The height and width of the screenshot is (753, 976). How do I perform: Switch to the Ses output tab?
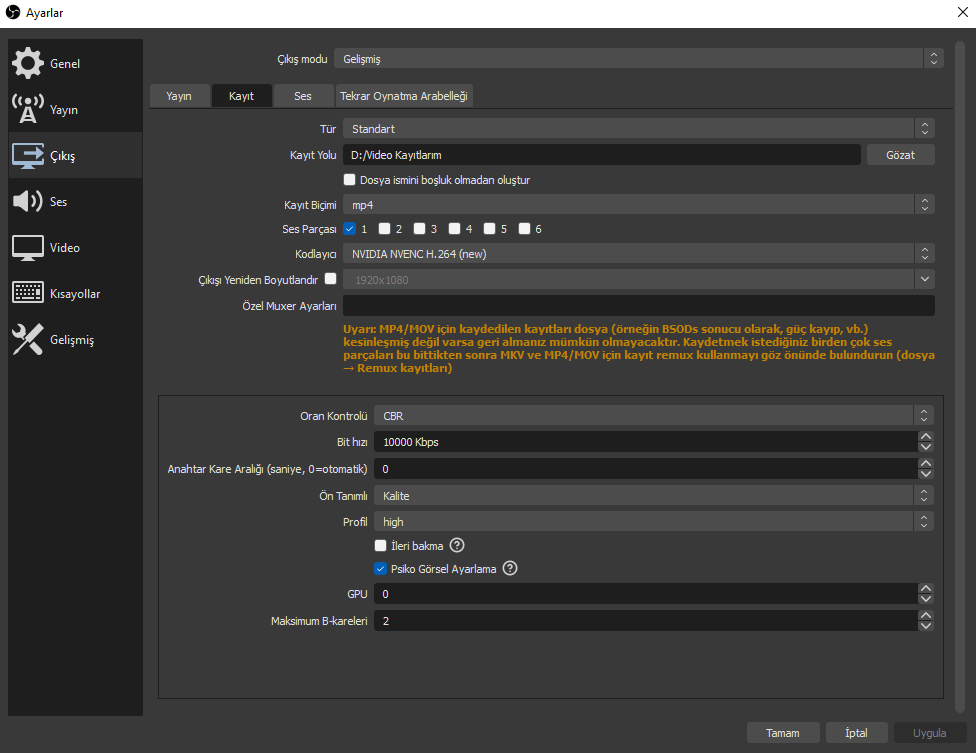tap(303, 96)
